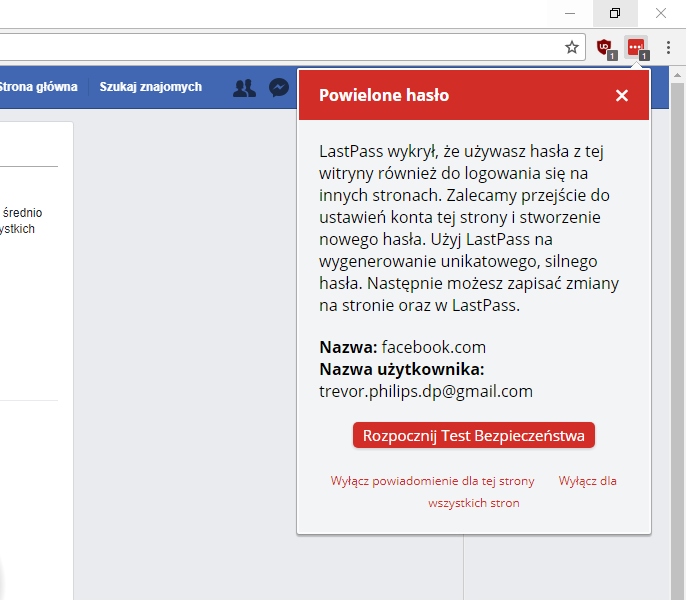
Task: Go to Strona główna in Facebook bar
Action: [38, 87]
